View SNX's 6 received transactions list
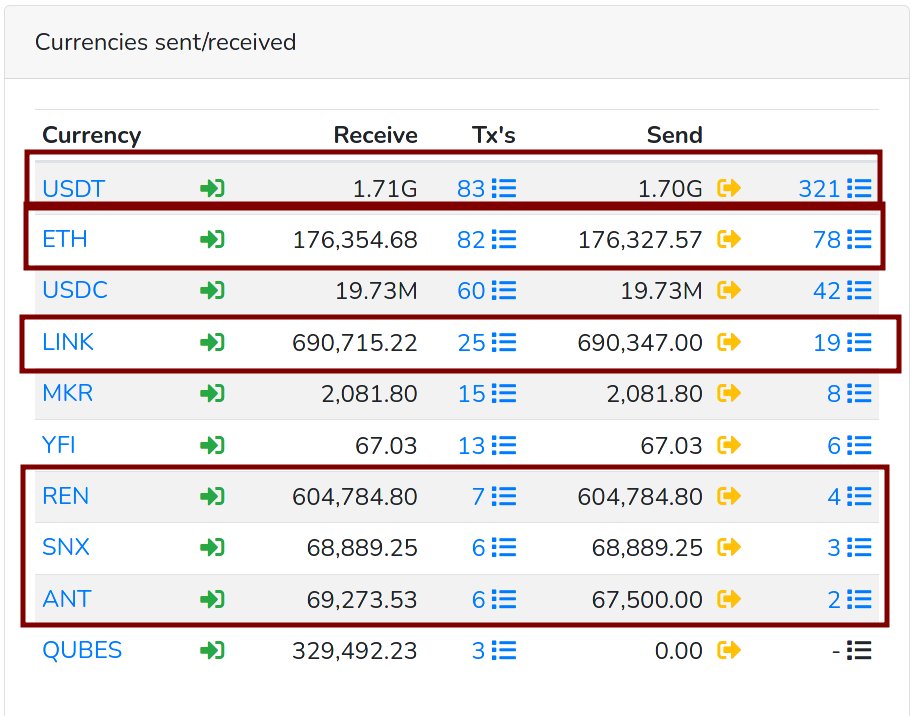Screen dimensions: 914x716 tap(494, 547)
